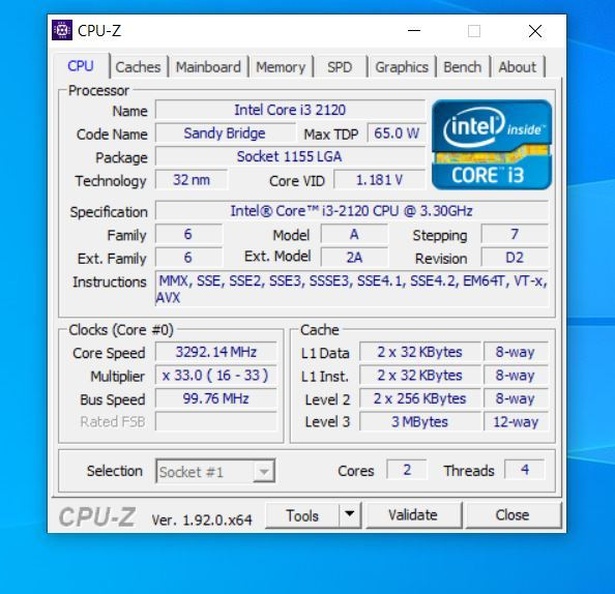
Task: Click the Stepping value 7
Action: point(515,234)
